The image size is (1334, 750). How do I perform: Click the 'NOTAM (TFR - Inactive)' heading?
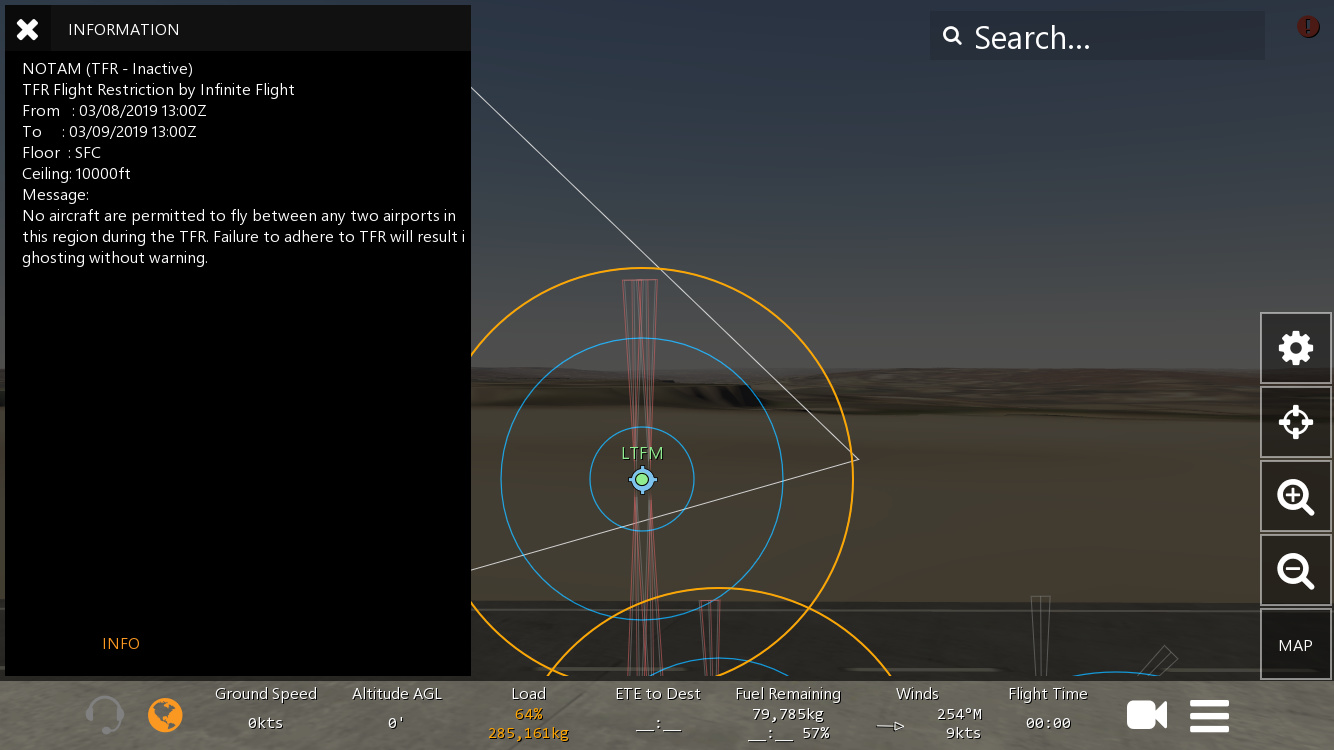pos(108,69)
